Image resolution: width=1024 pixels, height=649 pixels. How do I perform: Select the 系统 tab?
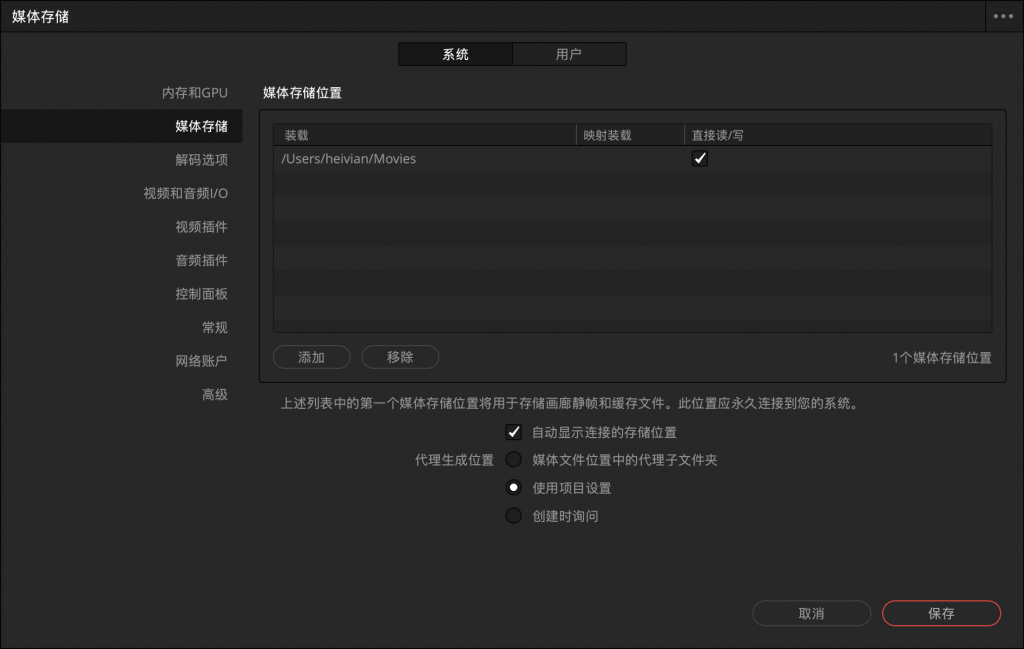[x=455, y=54]
